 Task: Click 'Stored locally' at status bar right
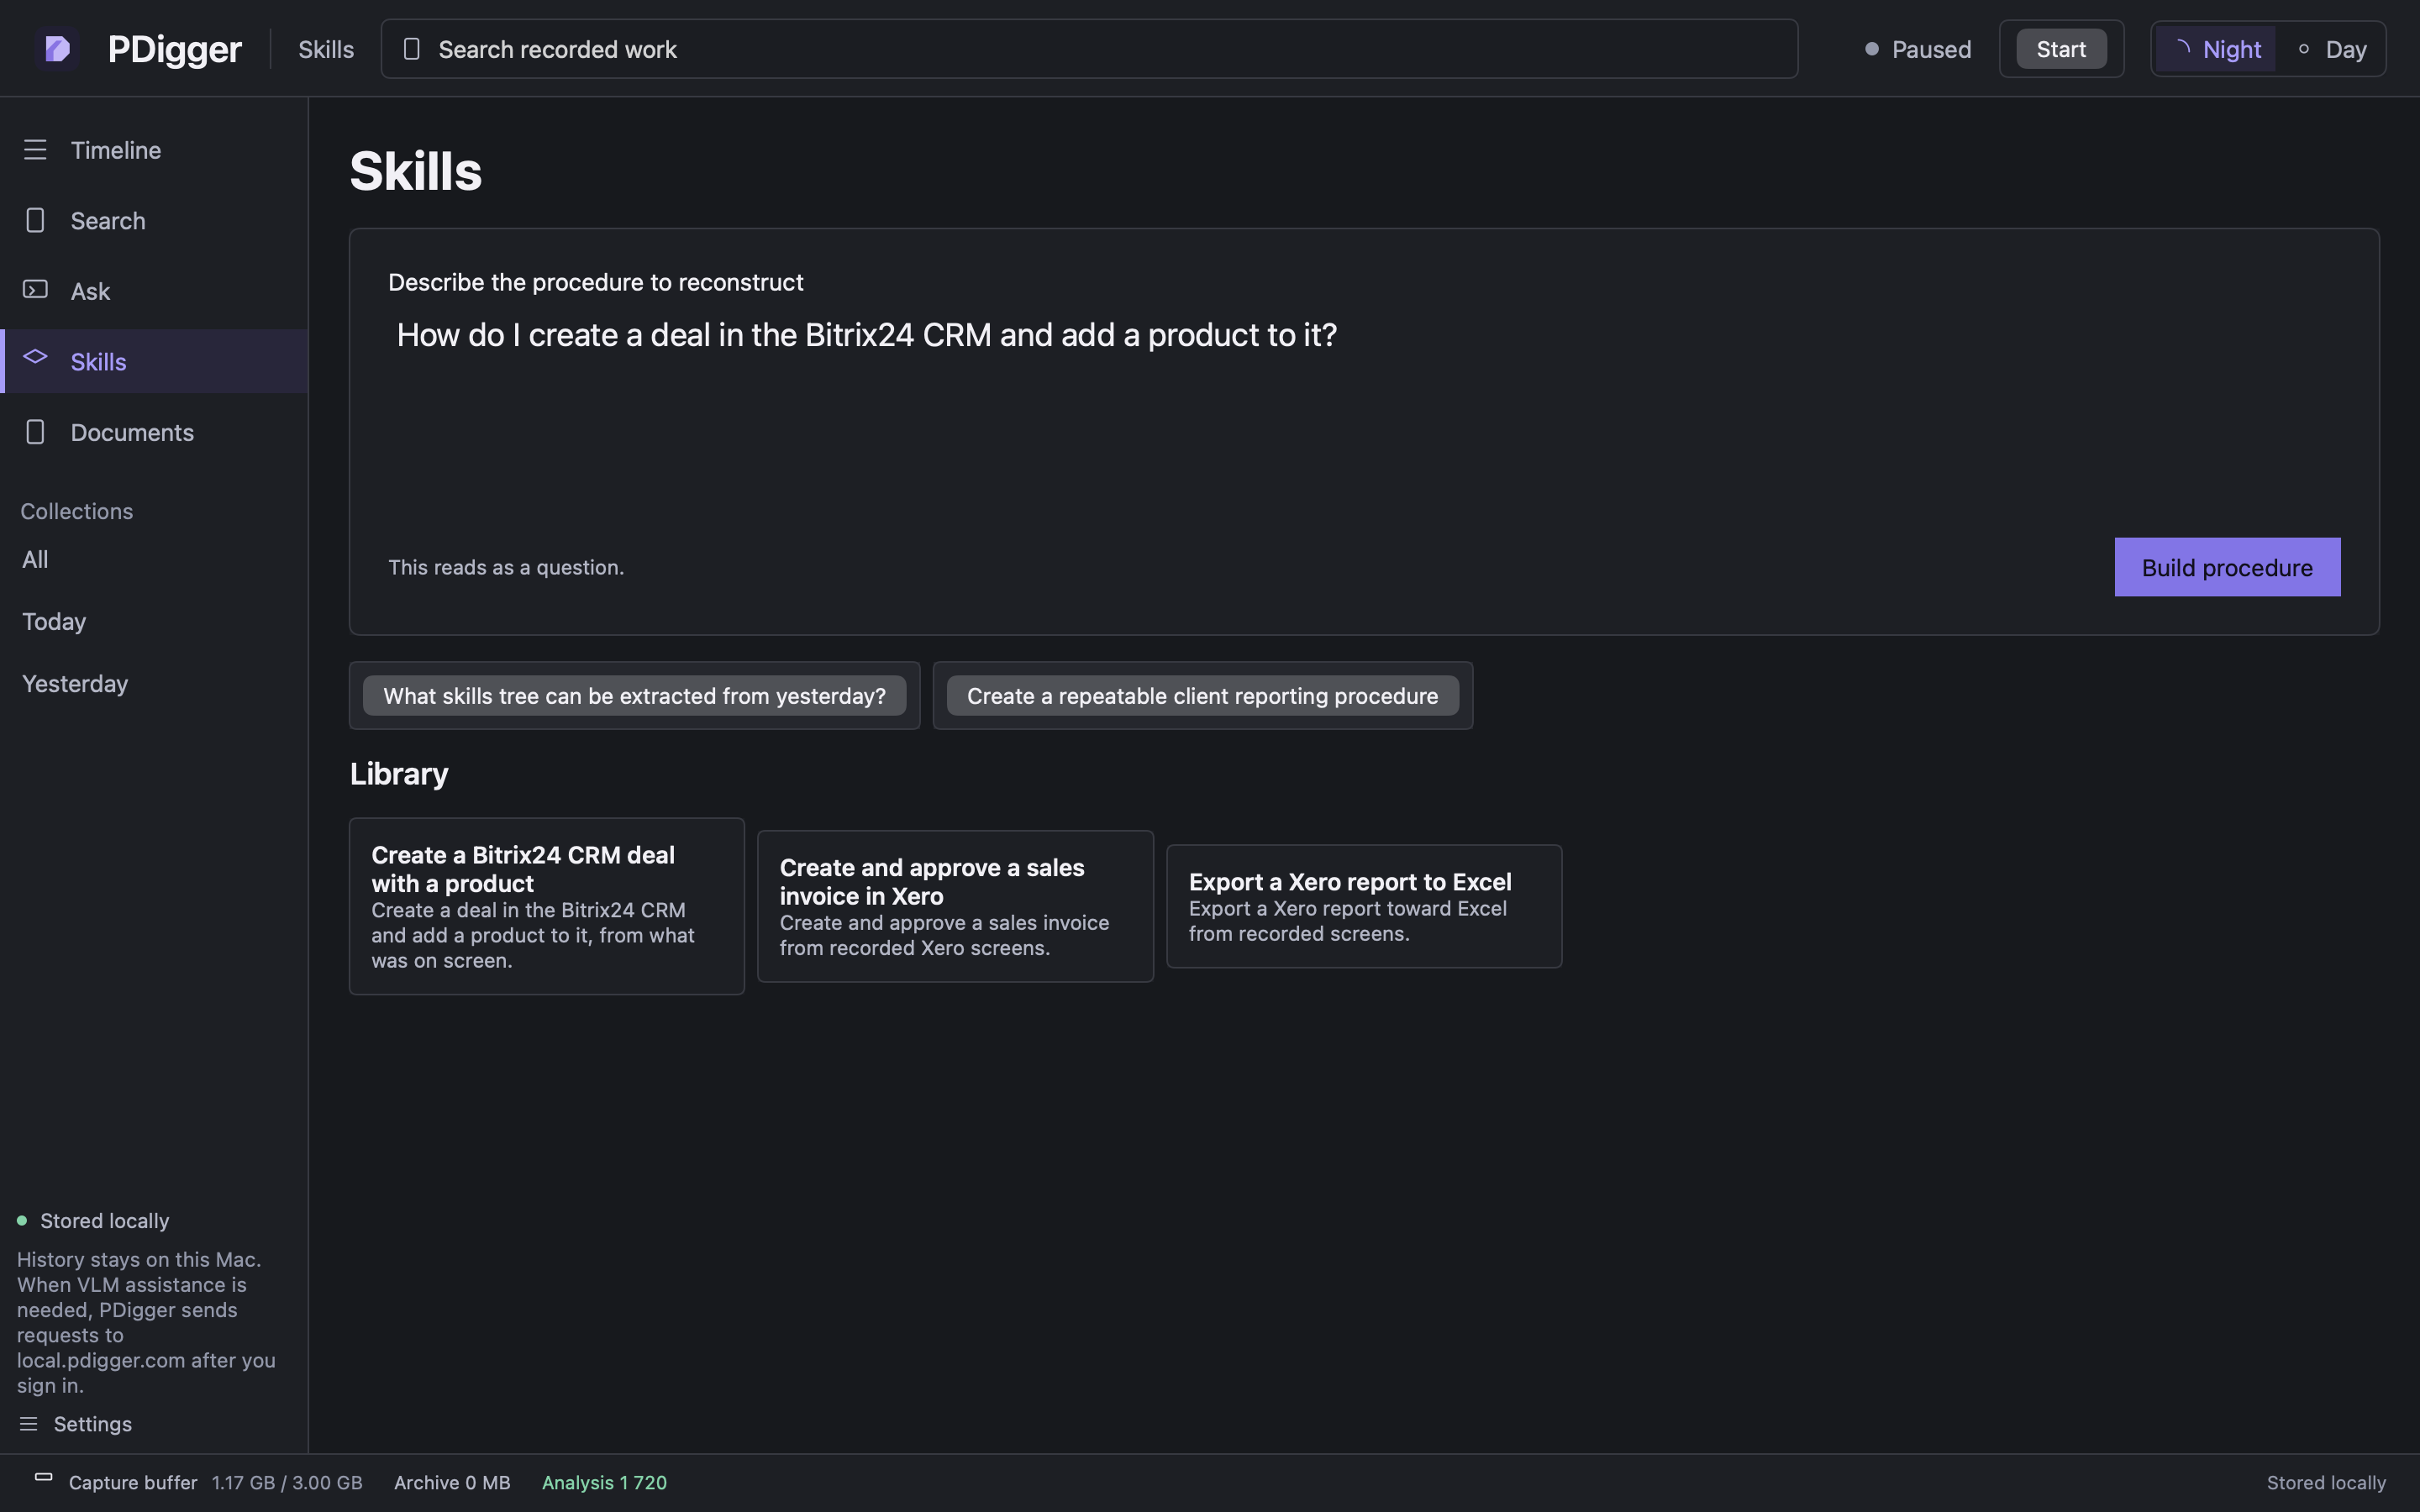click(2326, 1482)
